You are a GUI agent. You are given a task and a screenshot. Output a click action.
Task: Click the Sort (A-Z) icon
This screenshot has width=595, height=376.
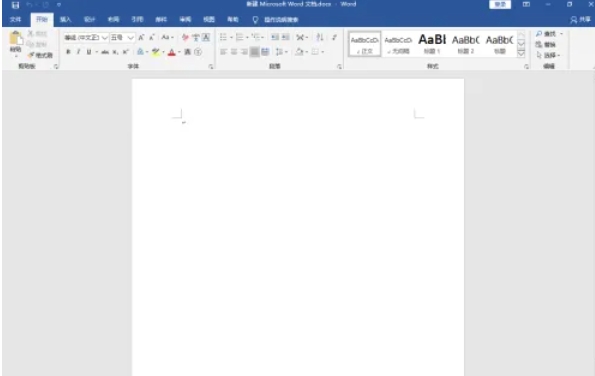click(x=320, y=37)
